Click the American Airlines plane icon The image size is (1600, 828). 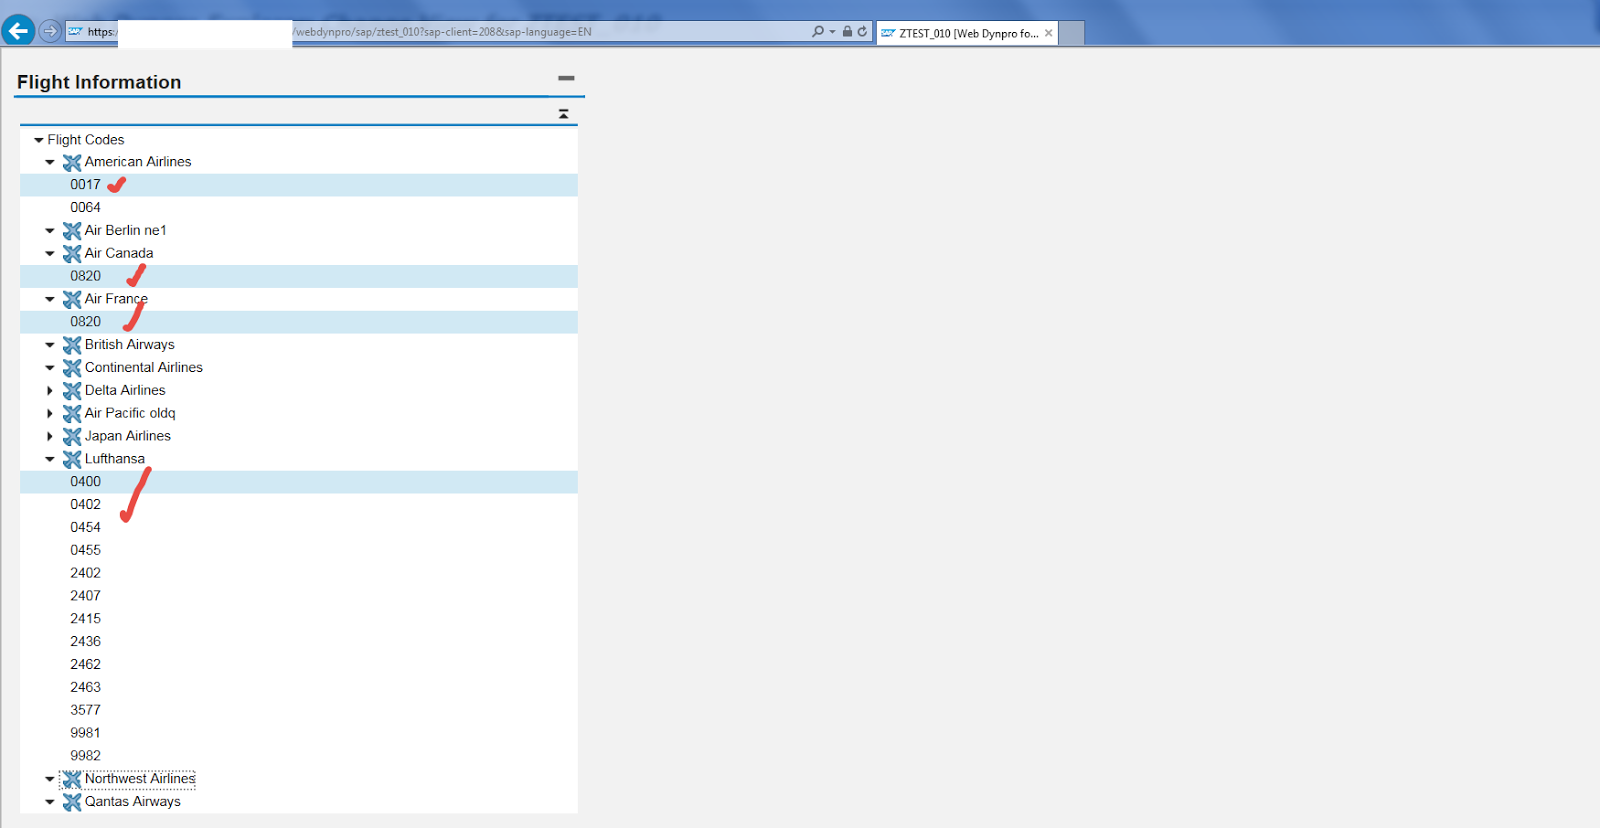72,162
